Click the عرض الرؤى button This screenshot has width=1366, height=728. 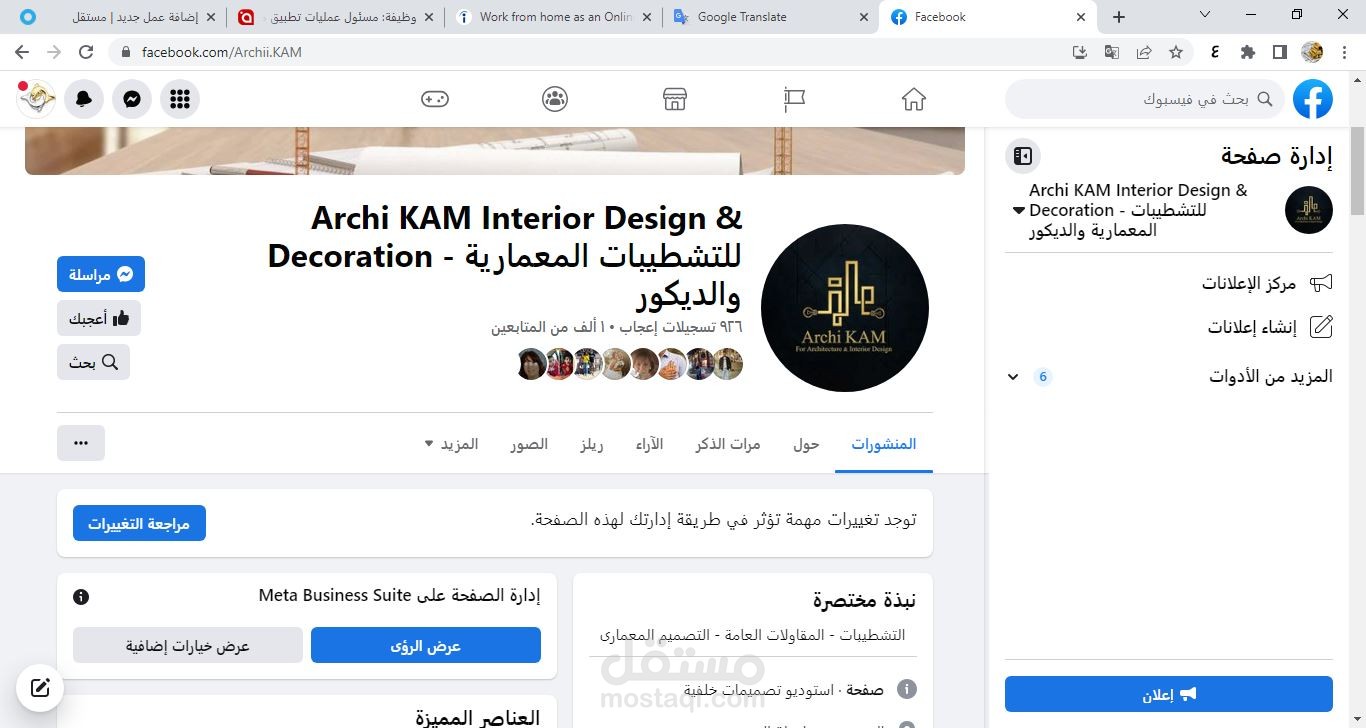pos(426,645)
